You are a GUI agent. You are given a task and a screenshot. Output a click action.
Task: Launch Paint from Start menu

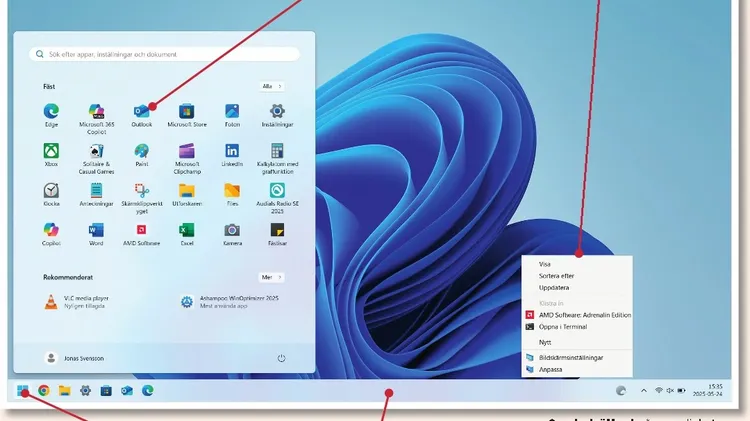click(142, 155)
